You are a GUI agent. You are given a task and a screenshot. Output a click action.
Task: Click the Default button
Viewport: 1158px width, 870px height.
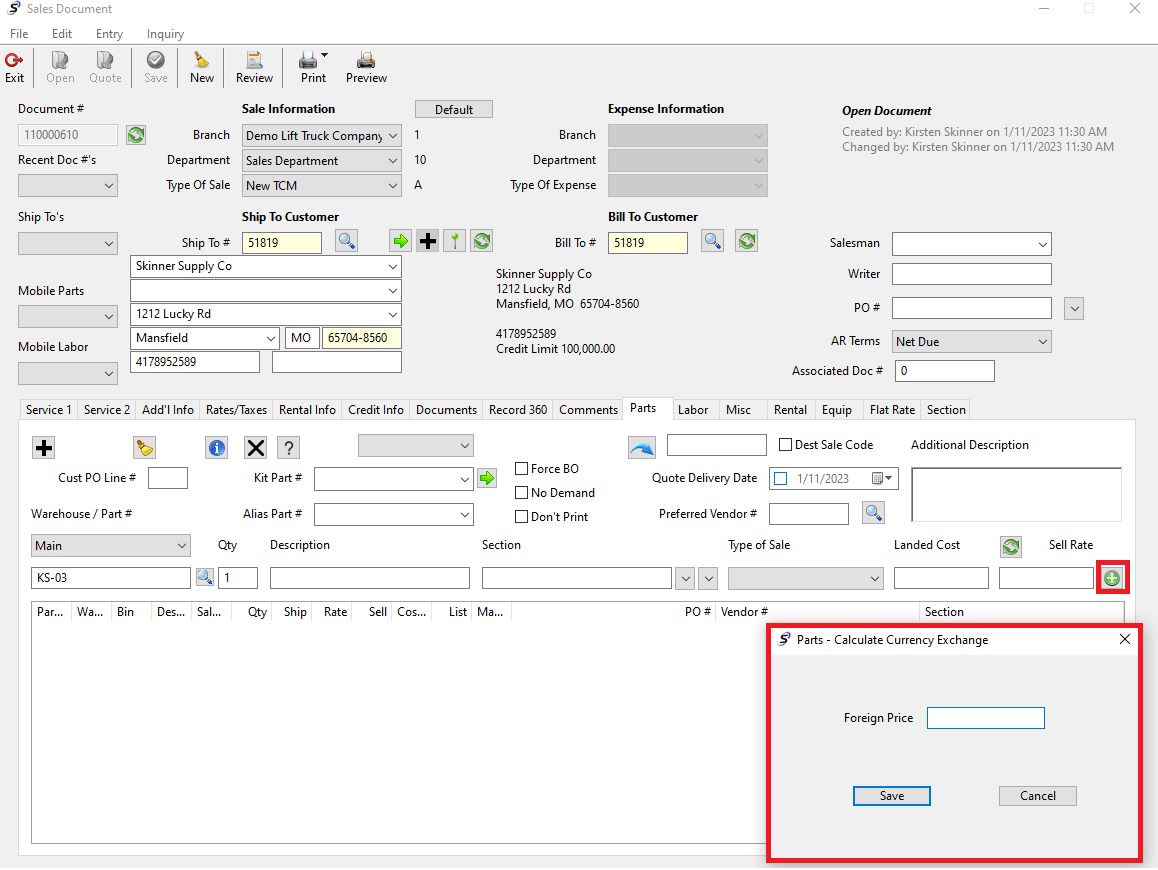pos(453,109)
